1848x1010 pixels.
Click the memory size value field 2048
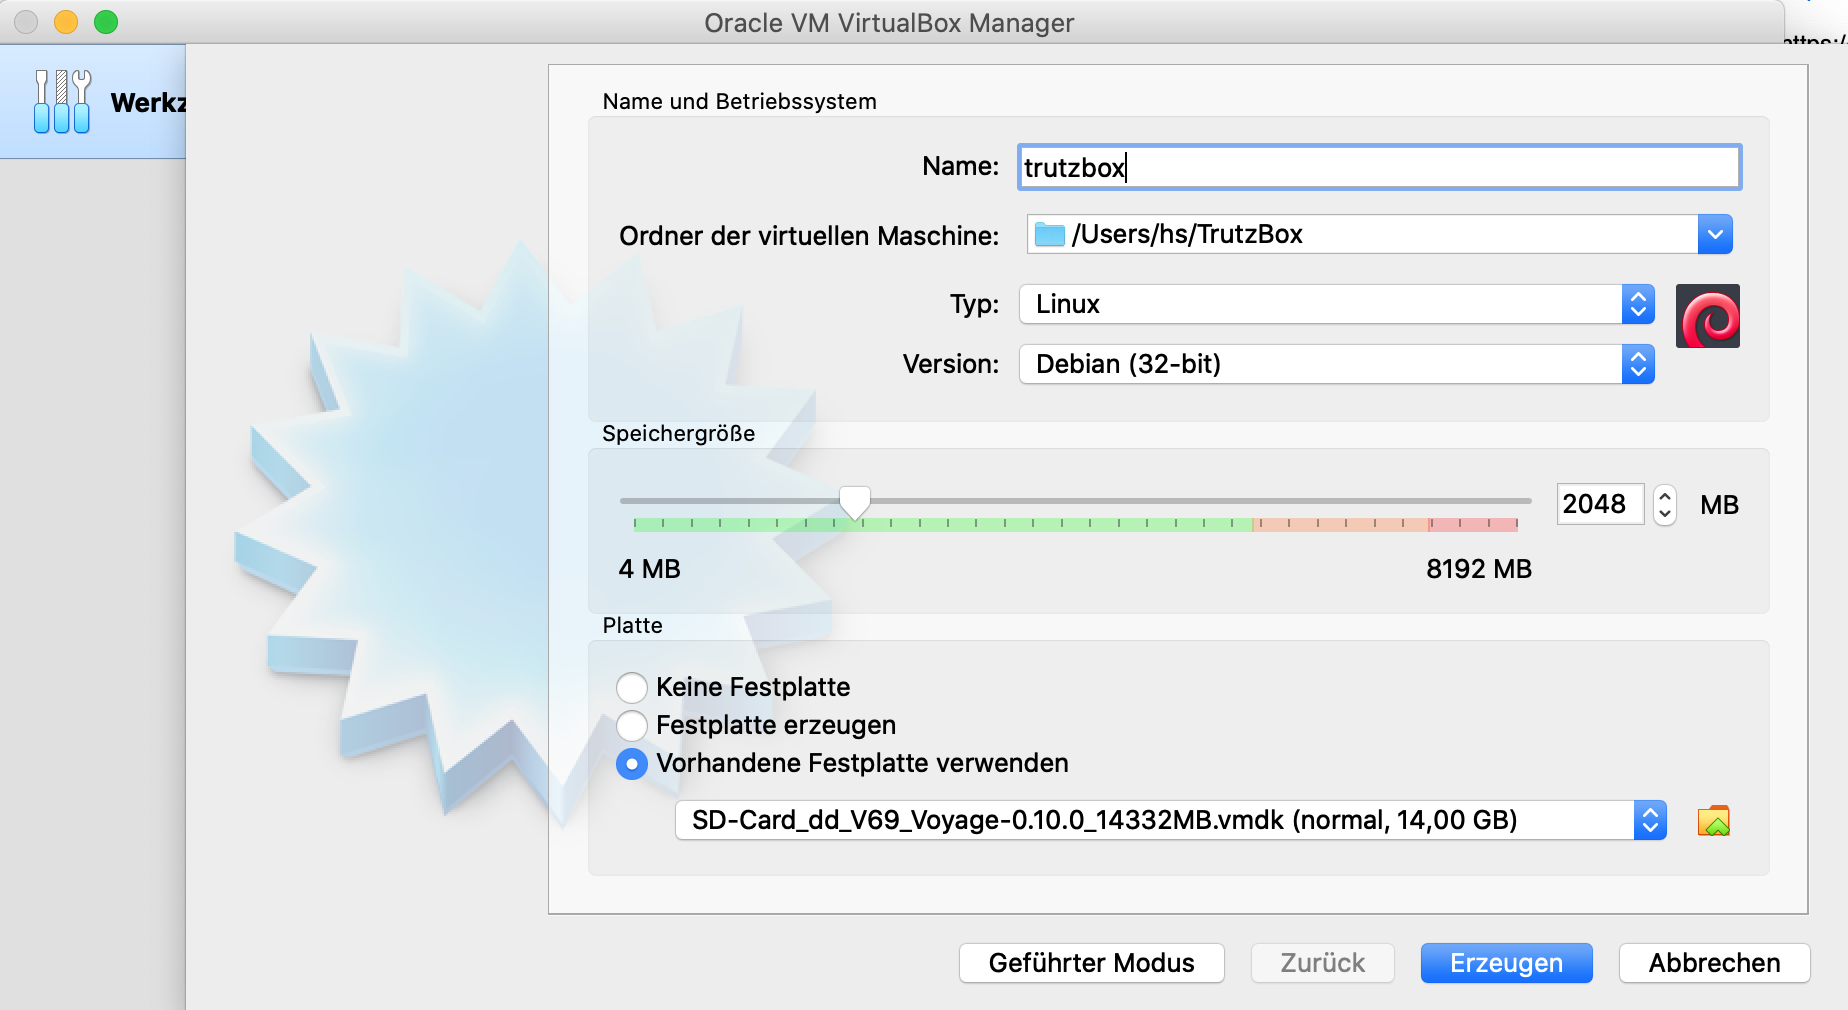pos(1598,504)
